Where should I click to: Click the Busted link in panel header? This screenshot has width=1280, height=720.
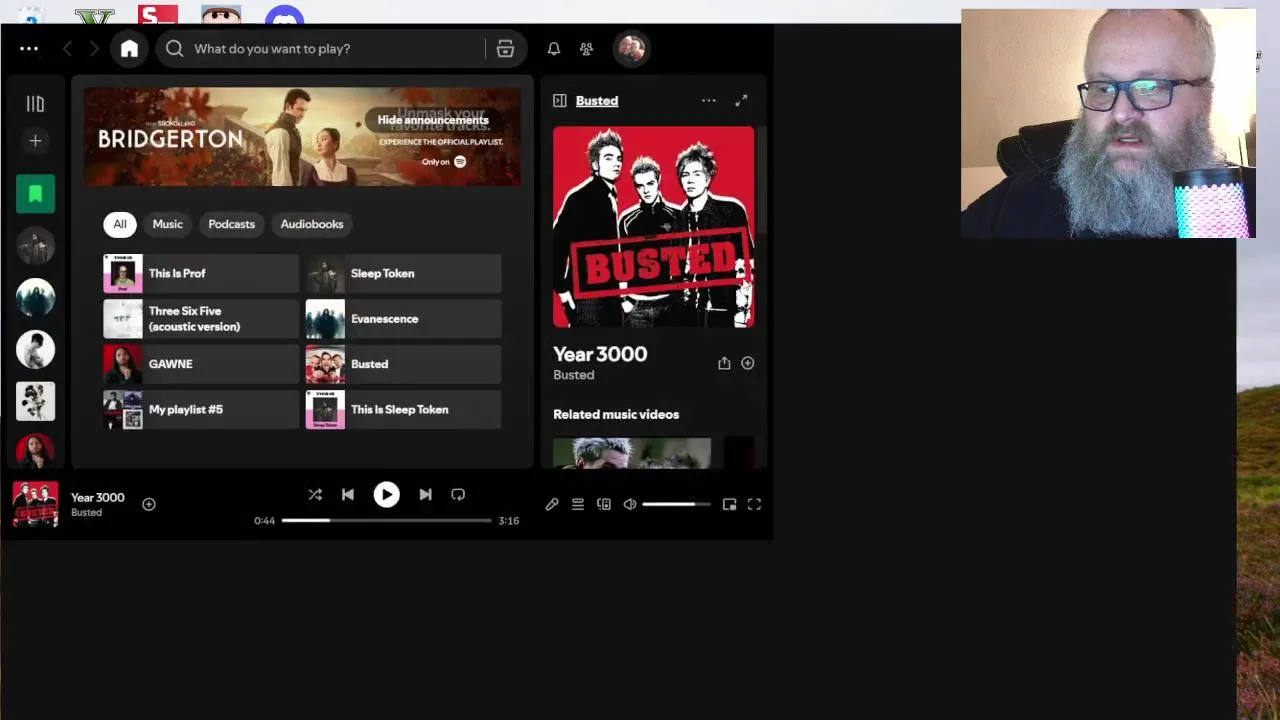coord(597,101)
